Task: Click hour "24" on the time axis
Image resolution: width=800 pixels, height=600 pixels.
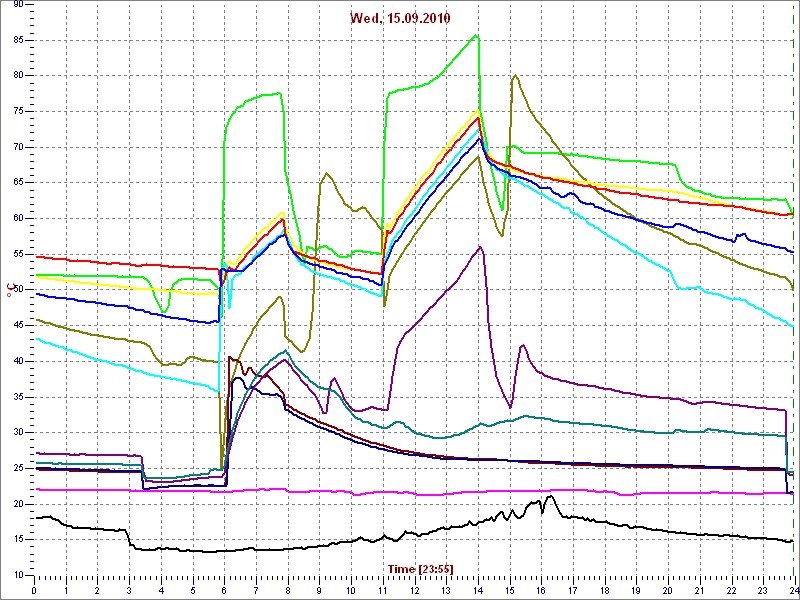Action: pos(792,591)
